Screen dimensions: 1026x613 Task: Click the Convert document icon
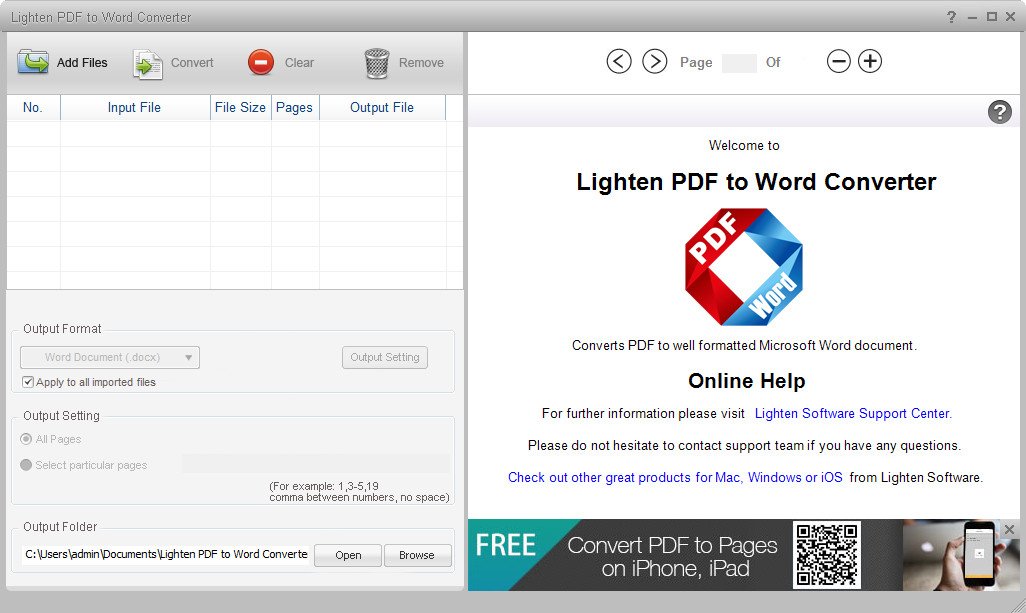click(148, 64)
